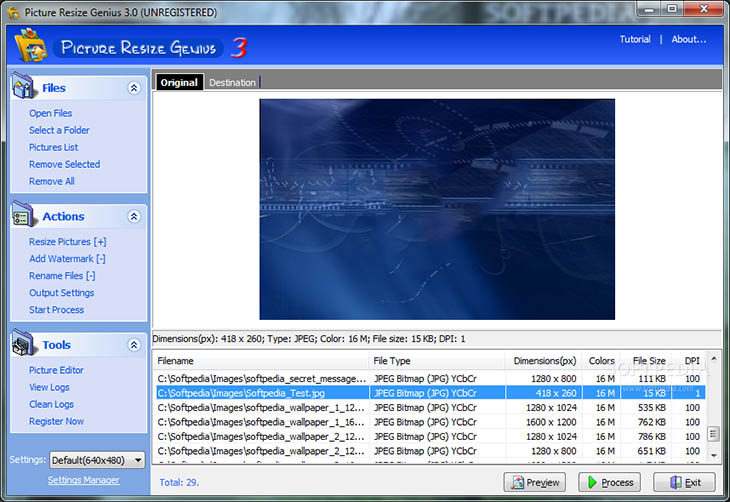The height and width of the screenshot is (502, 730).
Task: Open the Settings Manager link
Action: coord(83,480)
